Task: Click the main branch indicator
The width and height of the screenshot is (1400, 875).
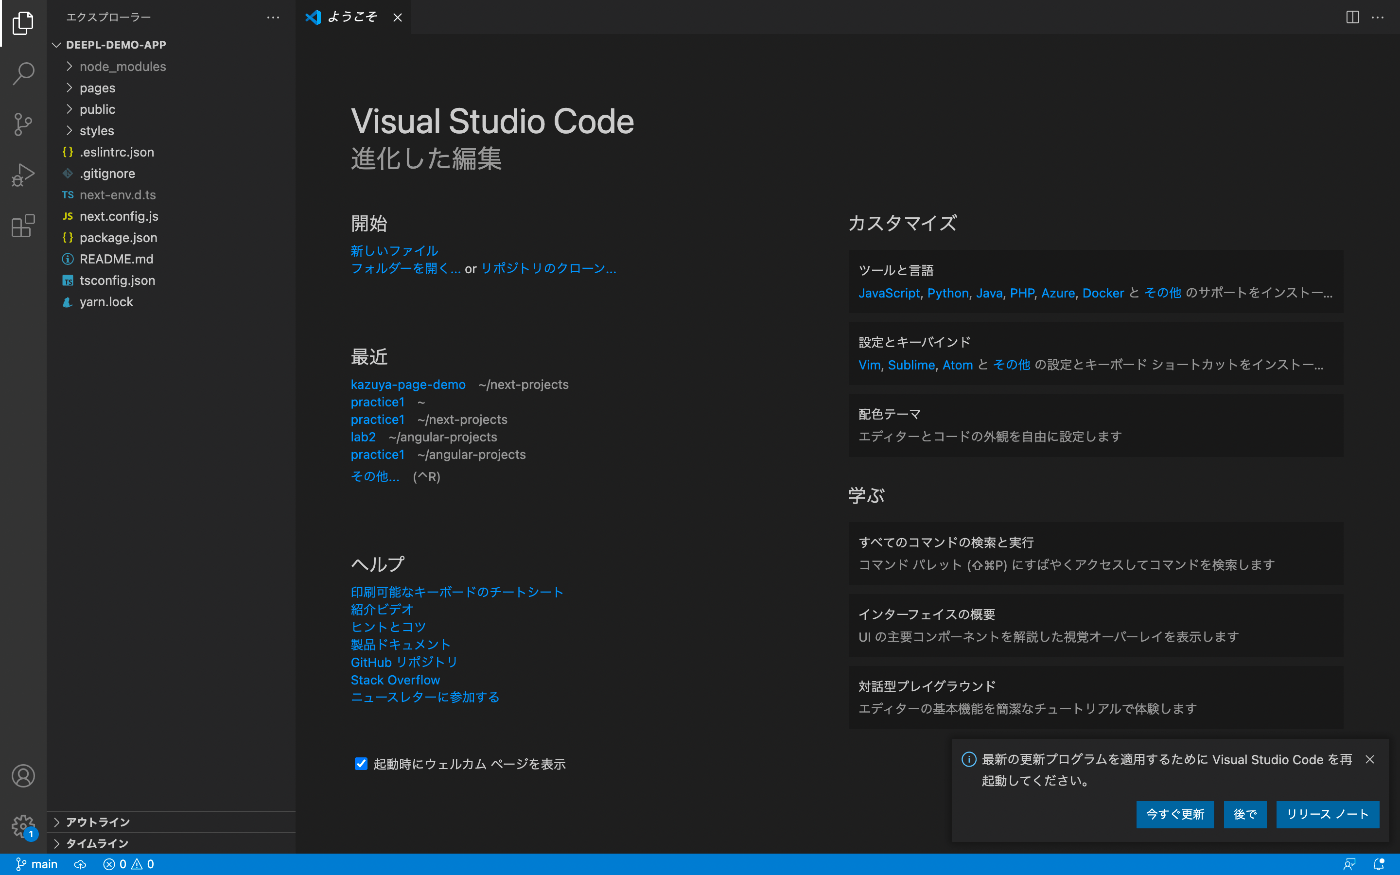Action: point(37,864)
